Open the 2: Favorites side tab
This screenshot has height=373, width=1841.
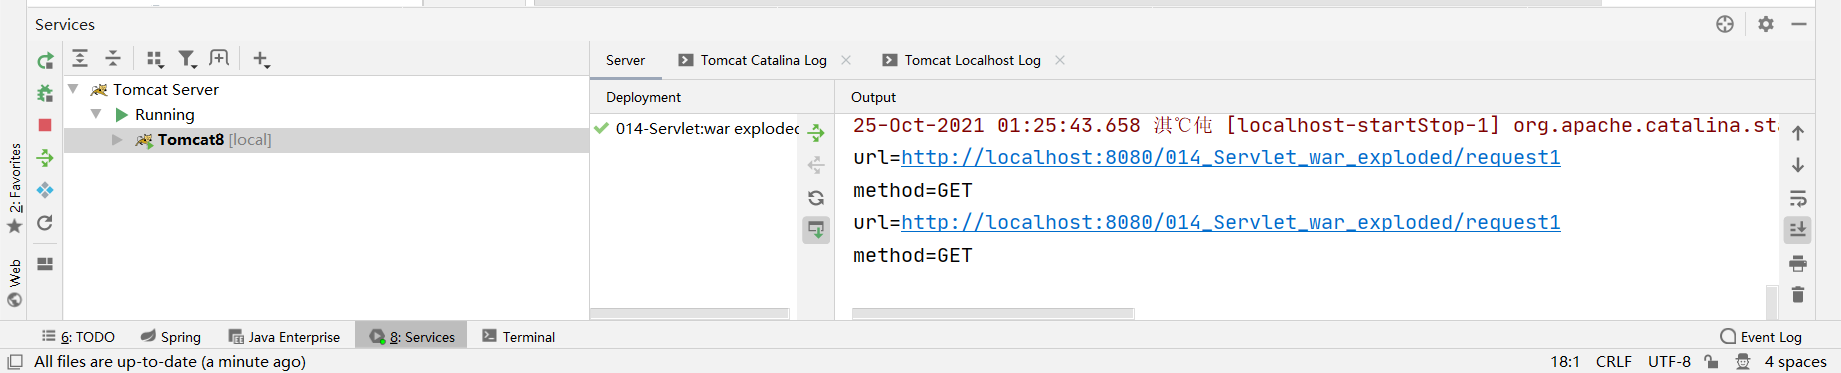click(15, 188)
